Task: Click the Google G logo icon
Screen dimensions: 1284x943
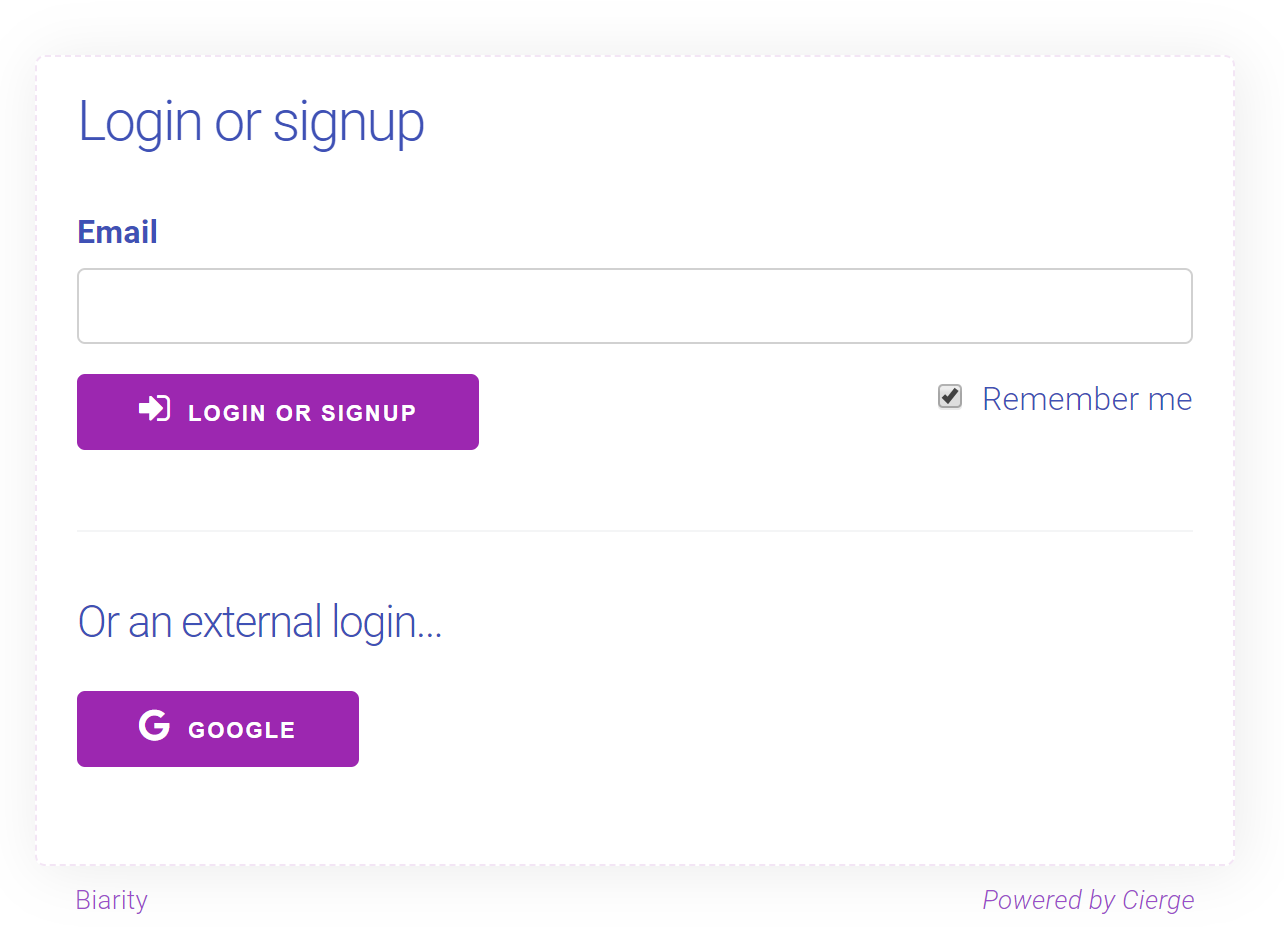Action: click(154, 726)
